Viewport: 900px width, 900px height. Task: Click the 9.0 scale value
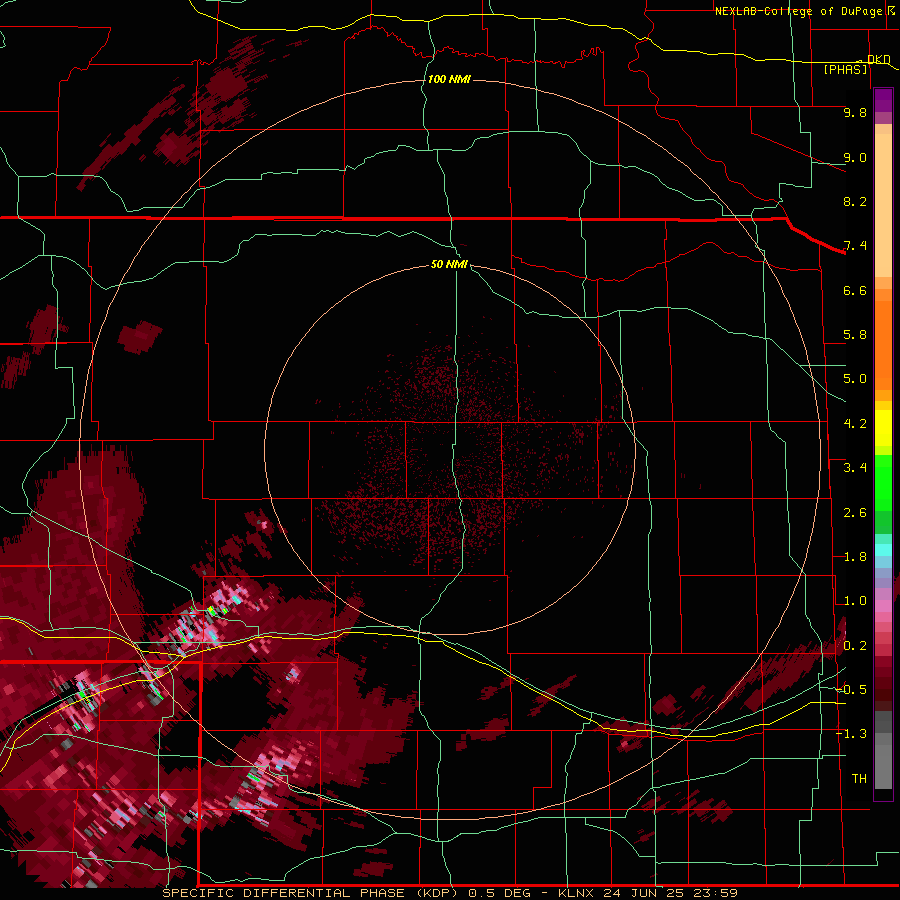(x=855, y=157)
